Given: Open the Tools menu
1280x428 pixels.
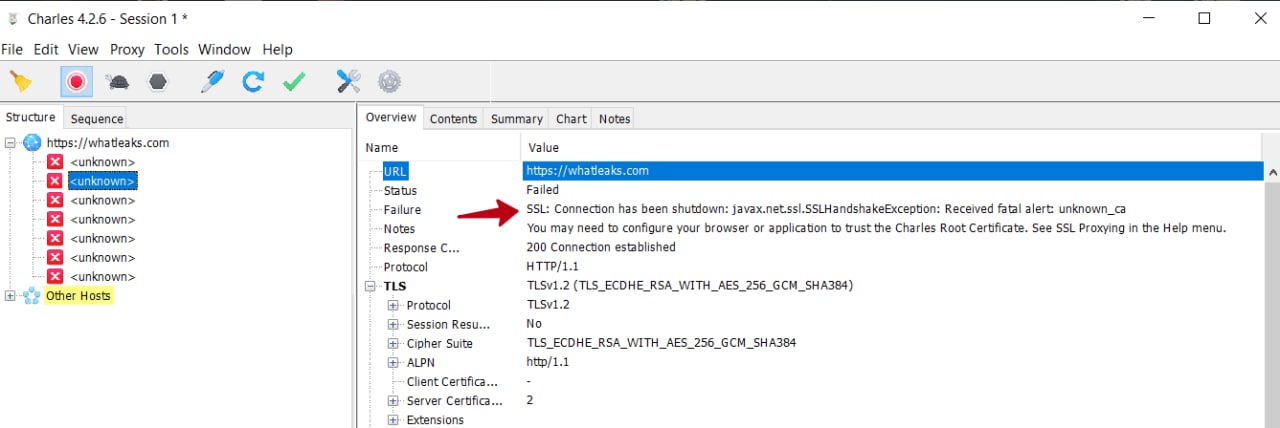Looking at the screenshot, I should coord(171,49).
